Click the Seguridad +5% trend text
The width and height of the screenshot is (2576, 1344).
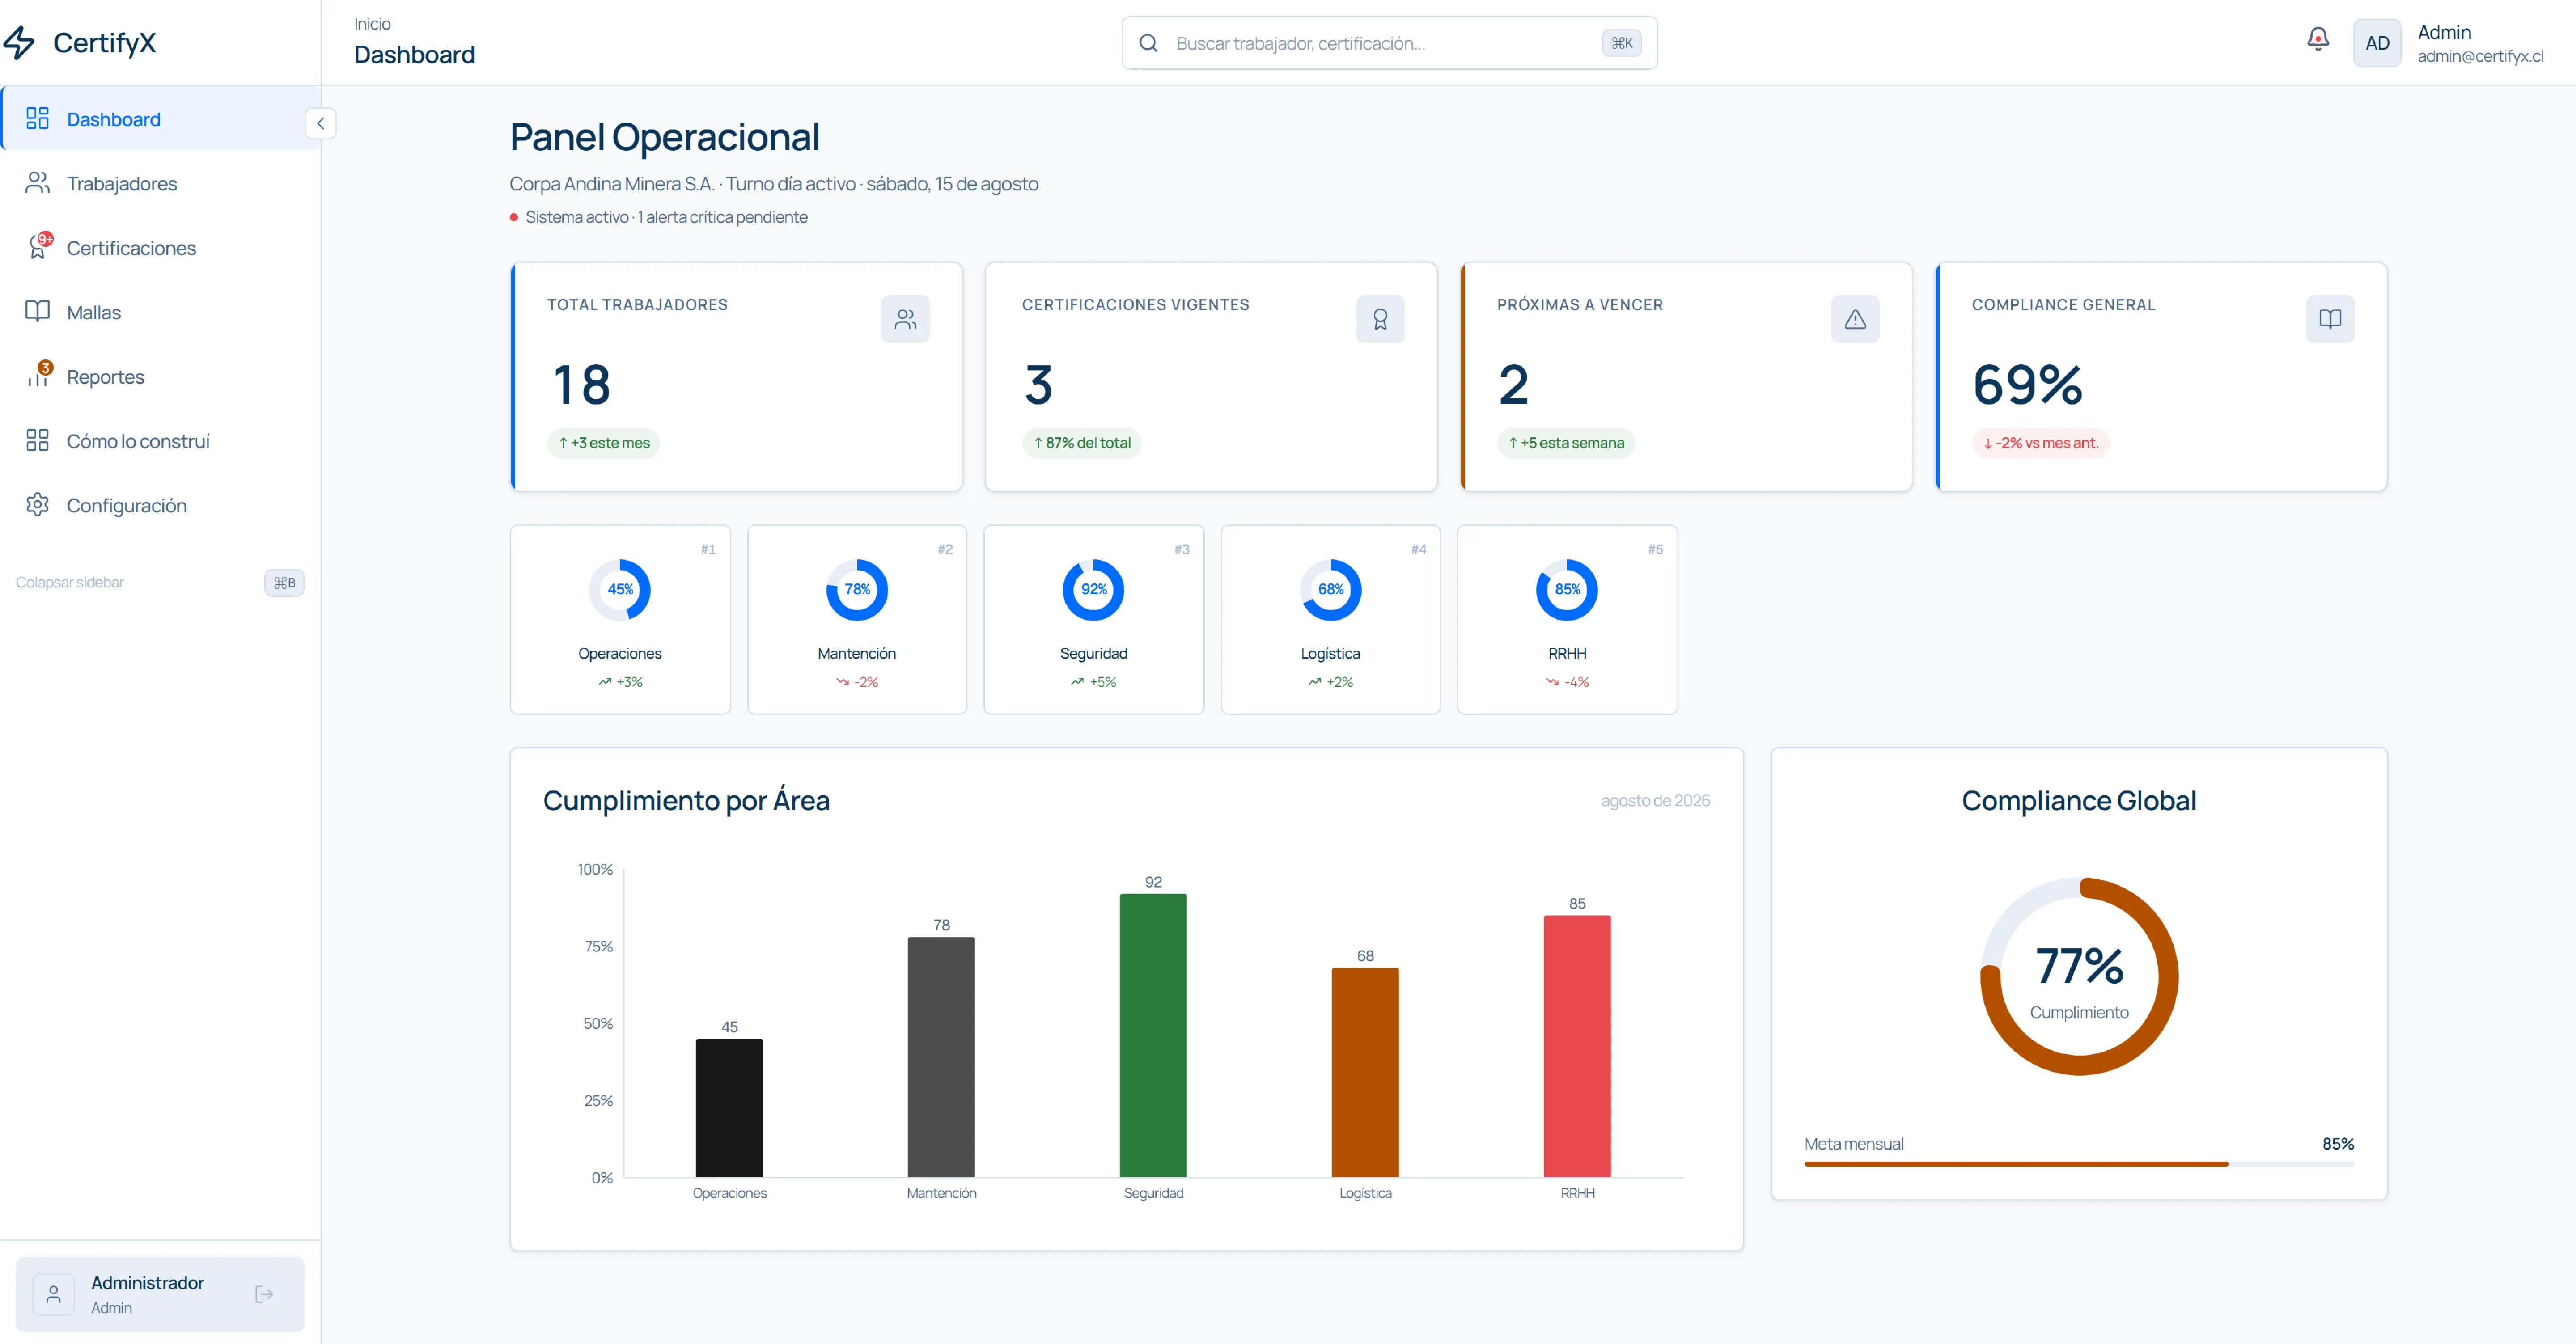1093,682
